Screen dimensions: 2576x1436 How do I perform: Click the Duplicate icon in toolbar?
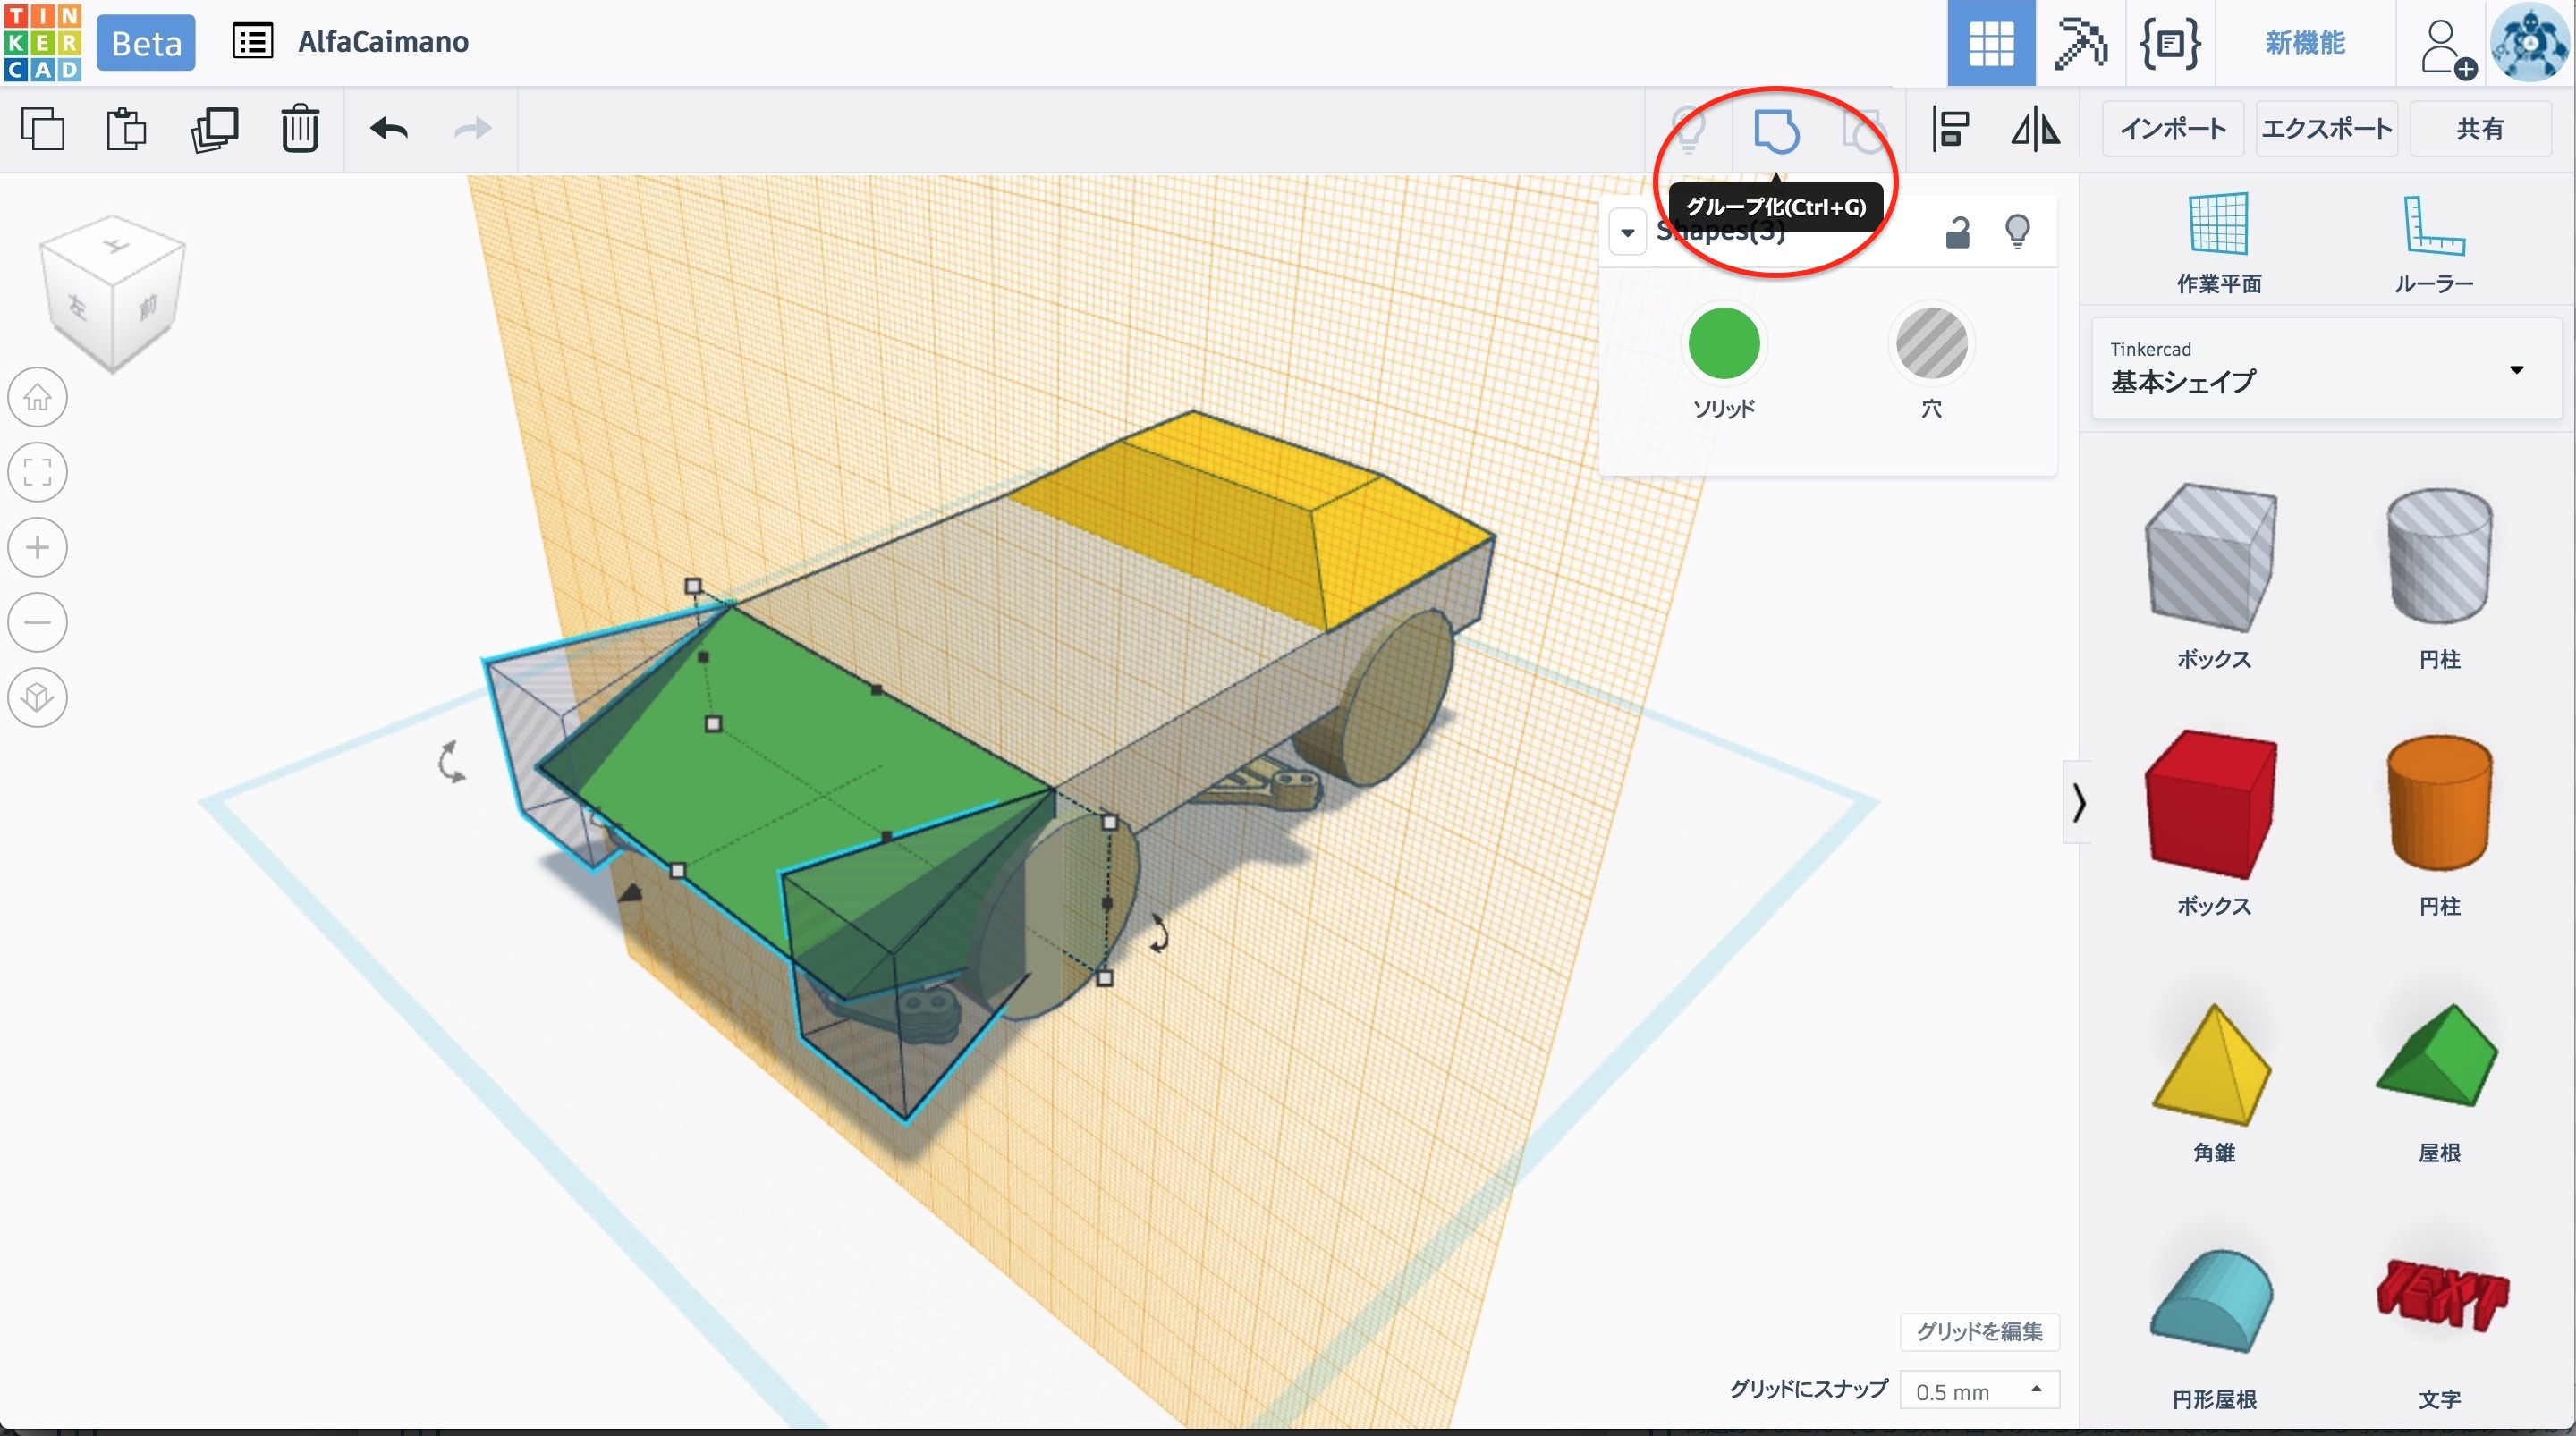click(x=214, y=130)
